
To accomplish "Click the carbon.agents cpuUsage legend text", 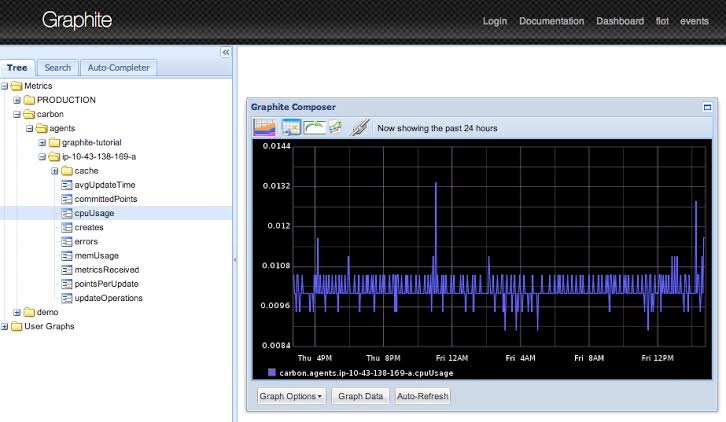I will (x=366, y=373).
